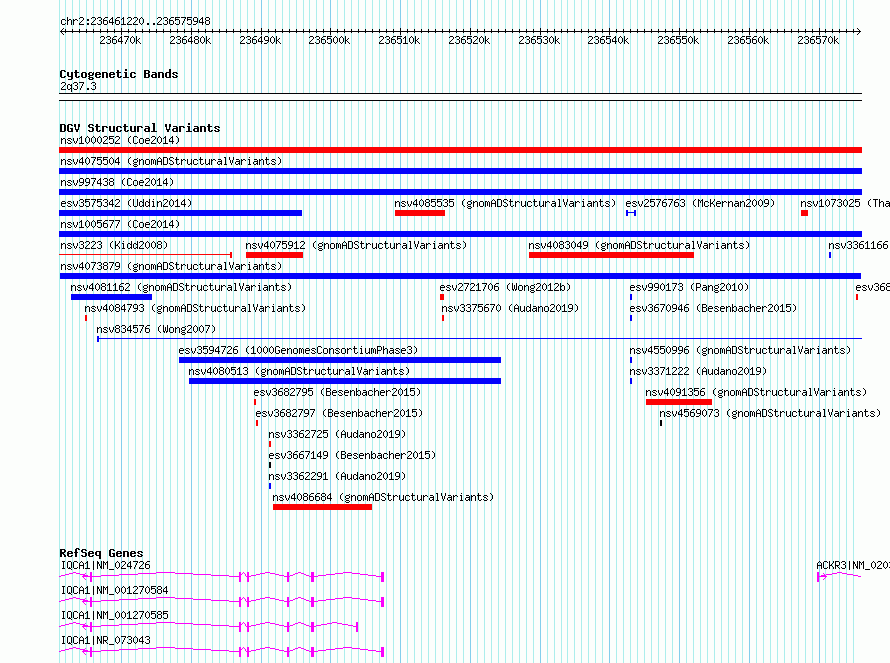Viewport: 890px width, 663px height.
Task: Click nsv4073879 gnomAD variant label
Action: pyautogui.click(x=171, y=266)
